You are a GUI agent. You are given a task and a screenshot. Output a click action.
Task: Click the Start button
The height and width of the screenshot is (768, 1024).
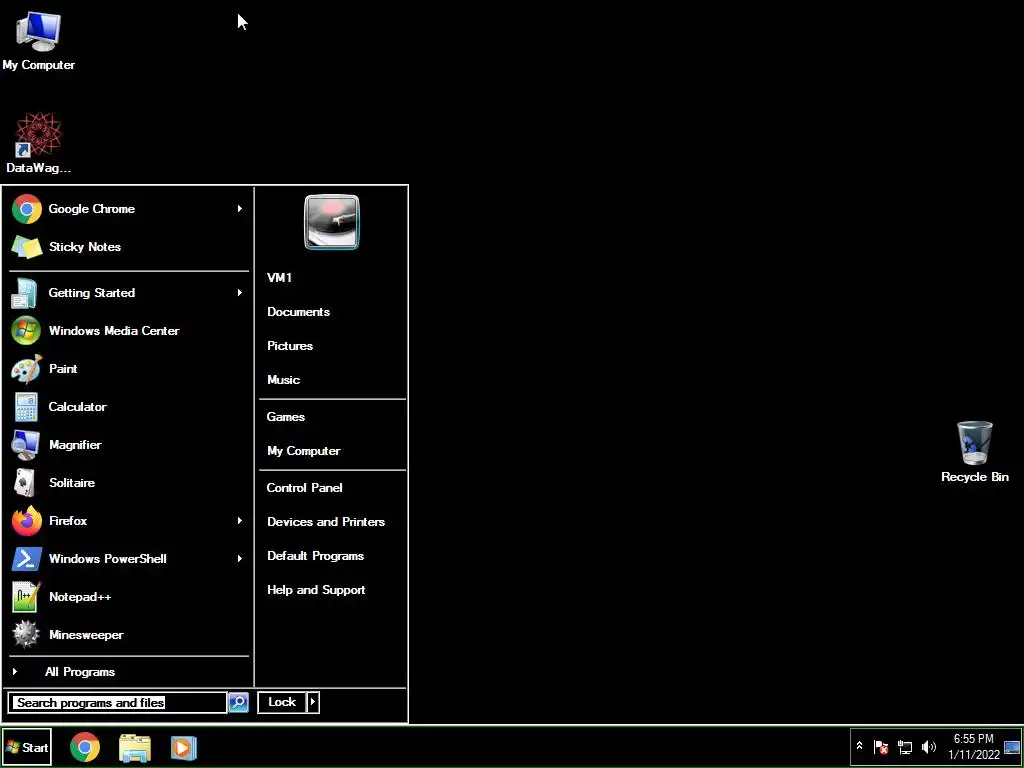tap(27, 747)
